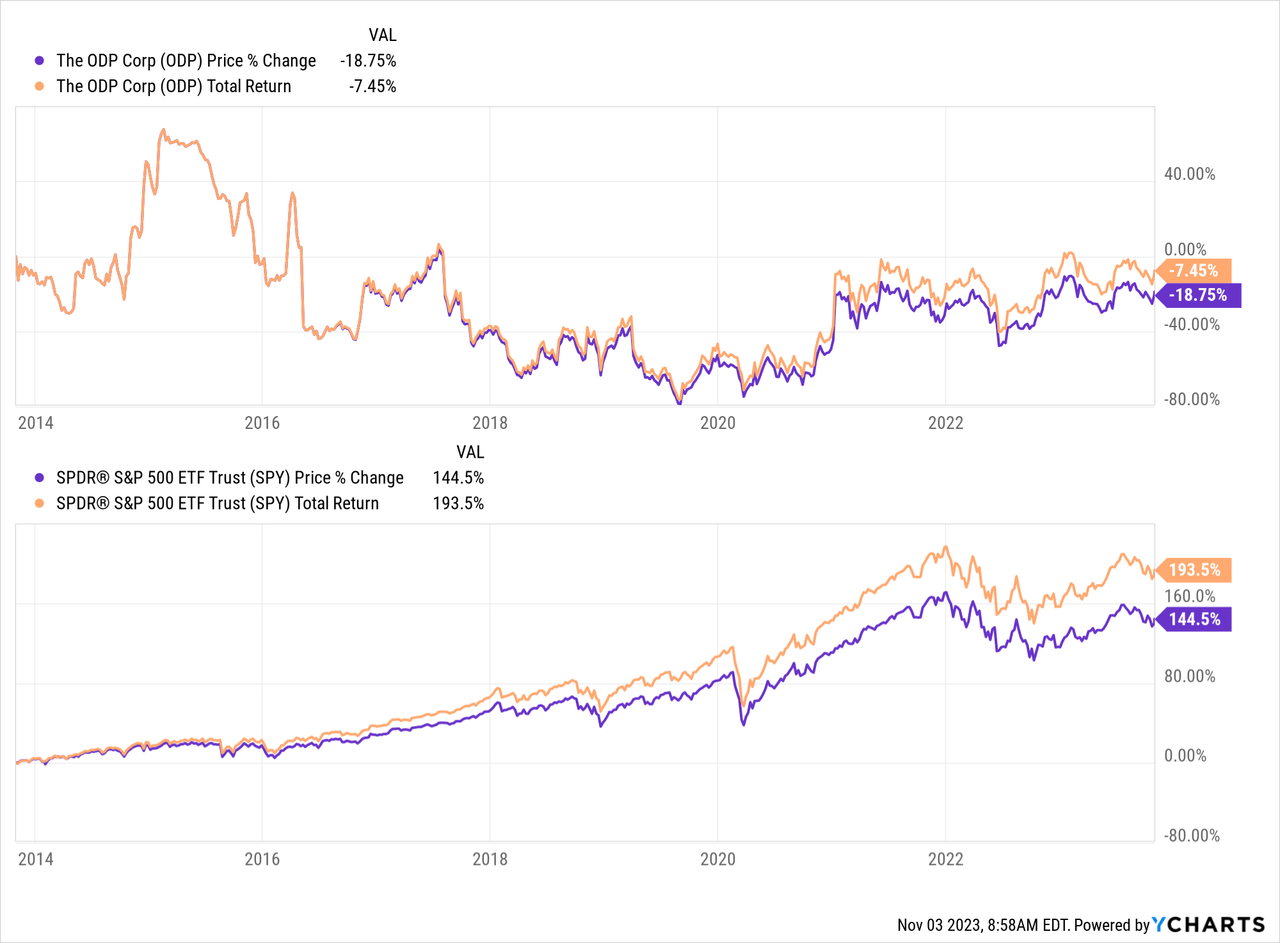
Task: Click 'The ODP Corp (ODP) Price % Change' legend label
Action: coord(186,61)
